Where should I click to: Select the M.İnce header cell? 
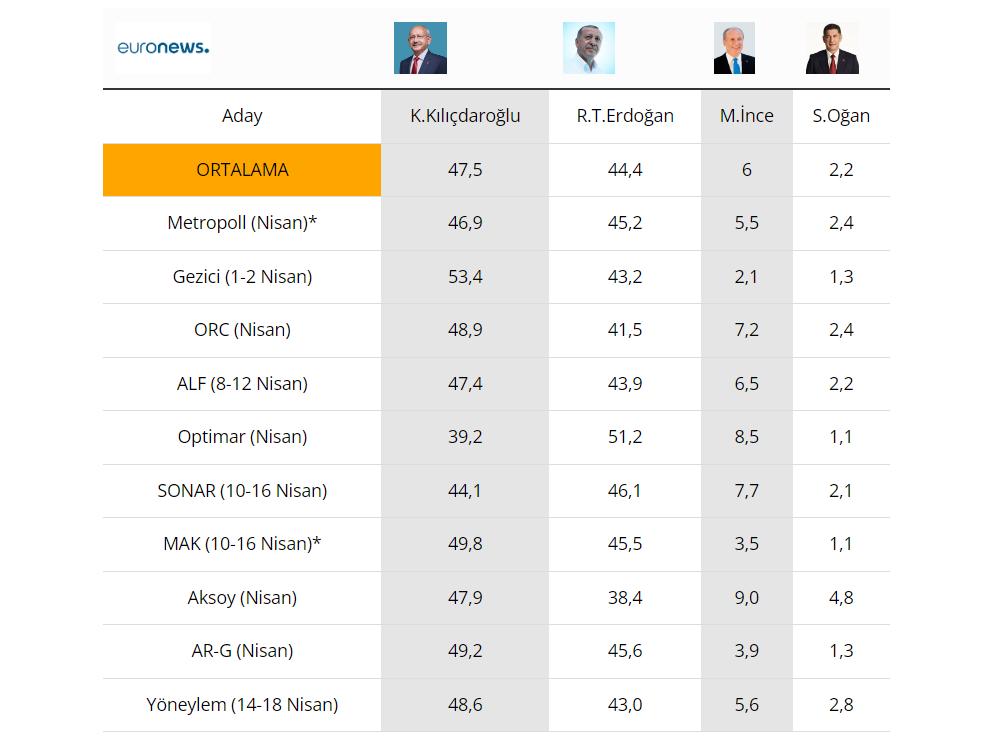pyautogui.click(x=746, y=116)
